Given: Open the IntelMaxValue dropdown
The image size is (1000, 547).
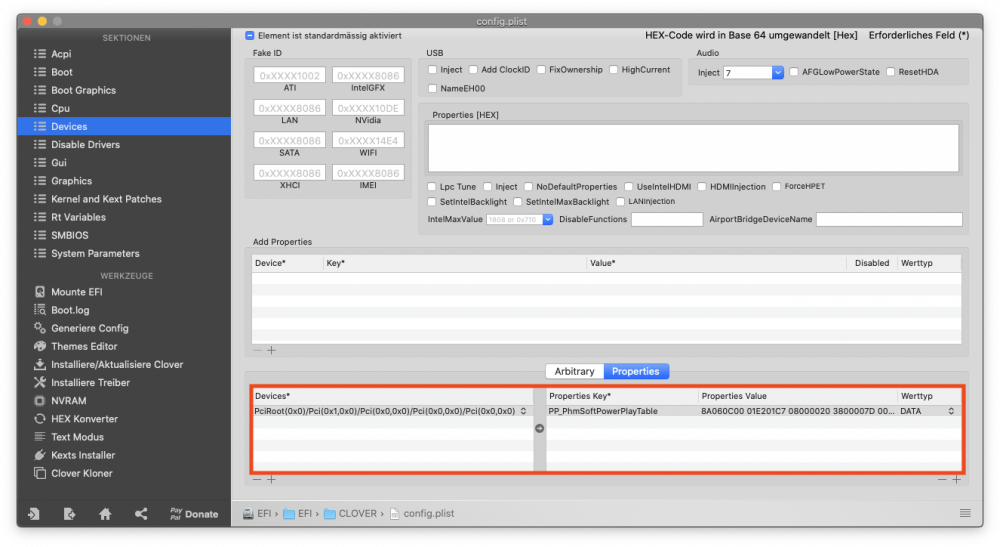Looking at the screenshot, I should coord(548,219).
